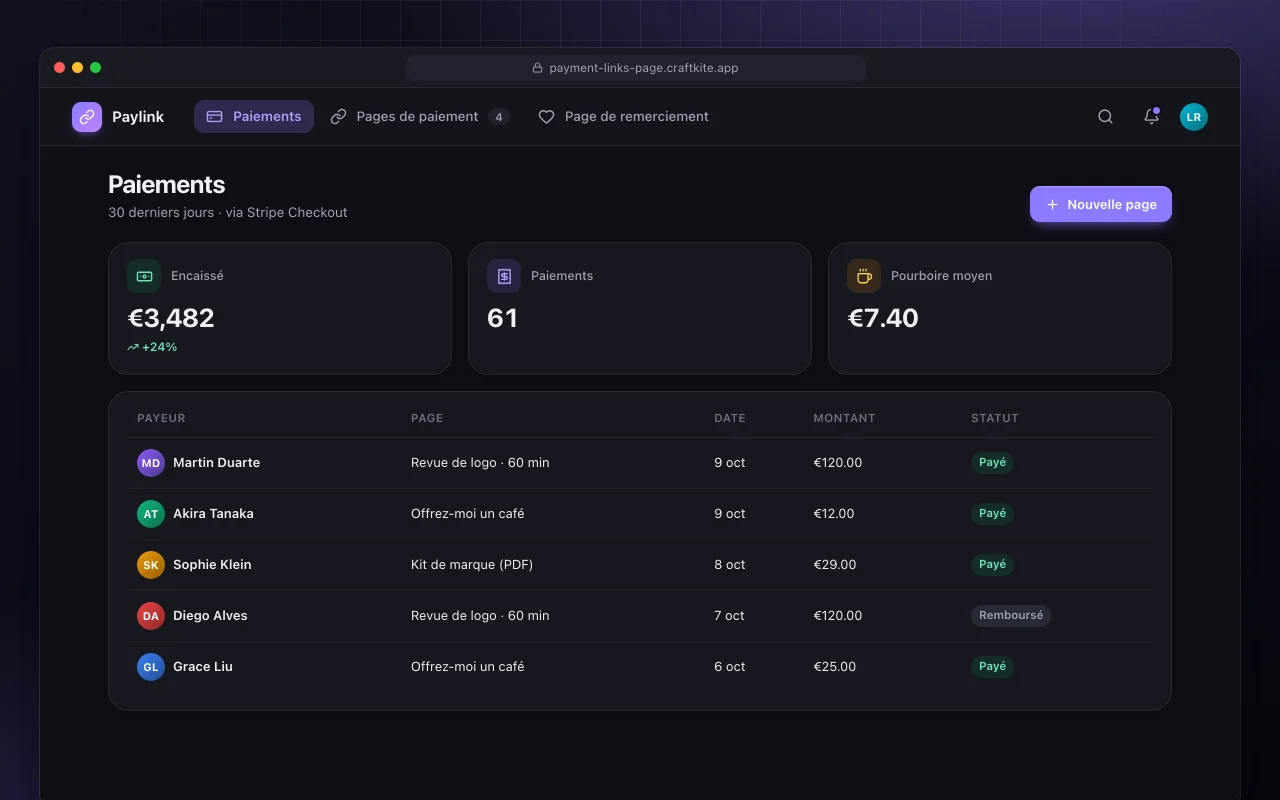Screen dimensions: 1280x800
Task: Click the Paylink logo icon
Action: [87, 117]
